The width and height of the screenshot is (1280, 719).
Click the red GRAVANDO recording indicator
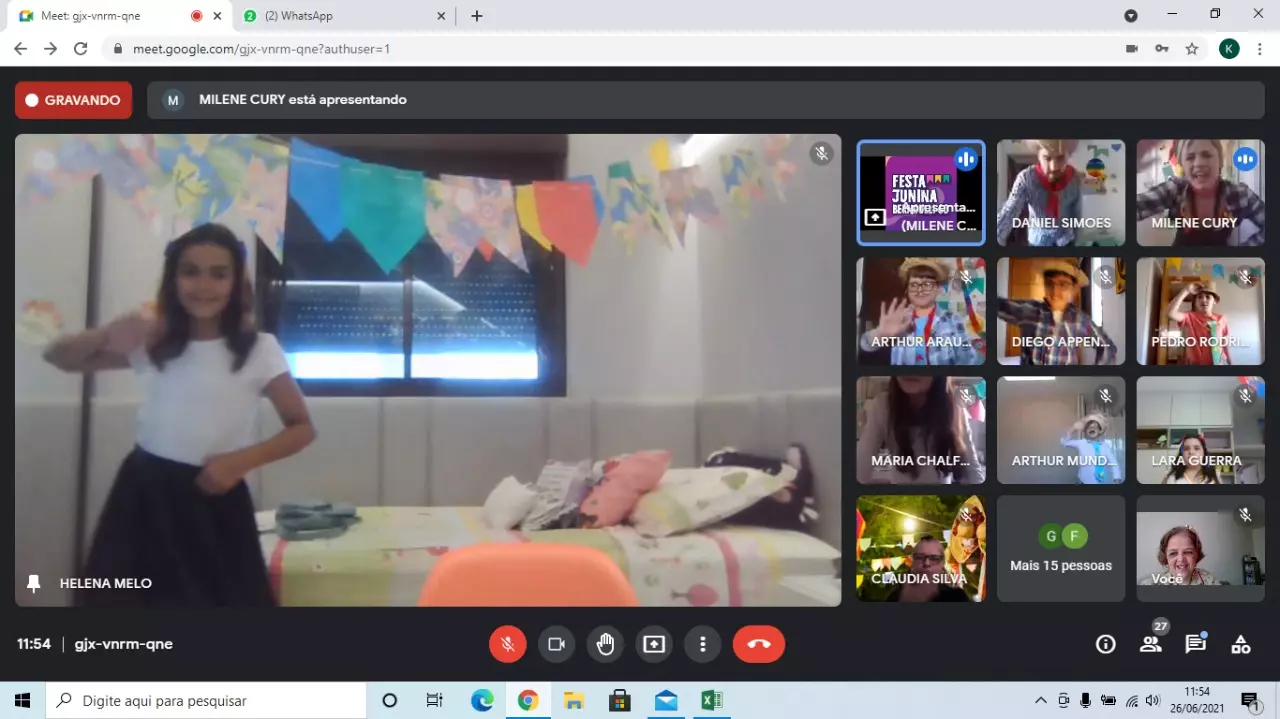[x=73, y=100]
